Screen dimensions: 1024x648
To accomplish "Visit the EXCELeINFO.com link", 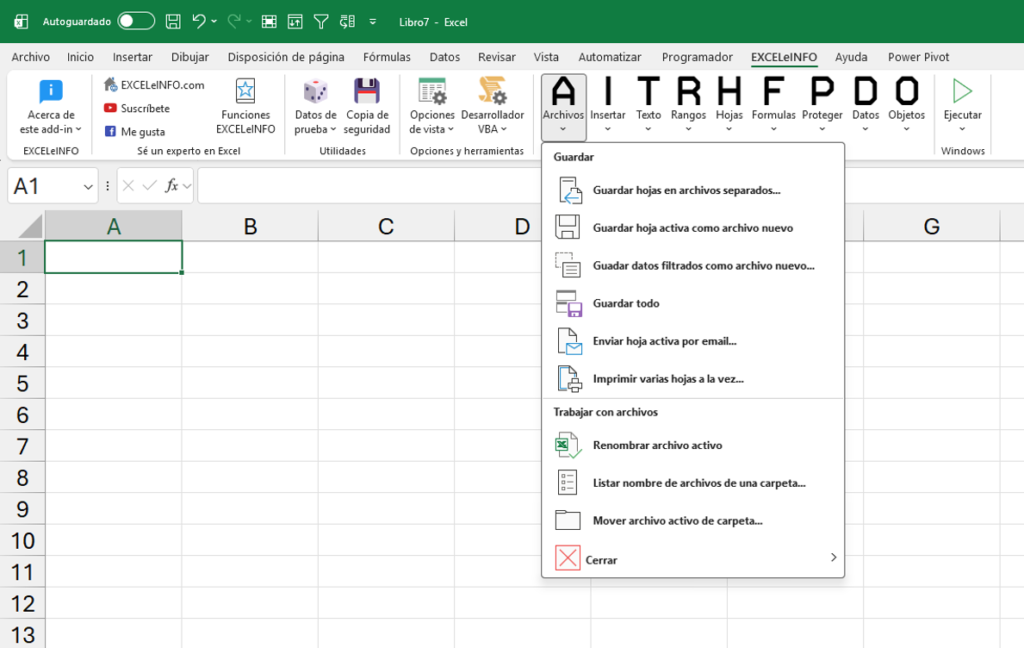I will coord(155,85).
